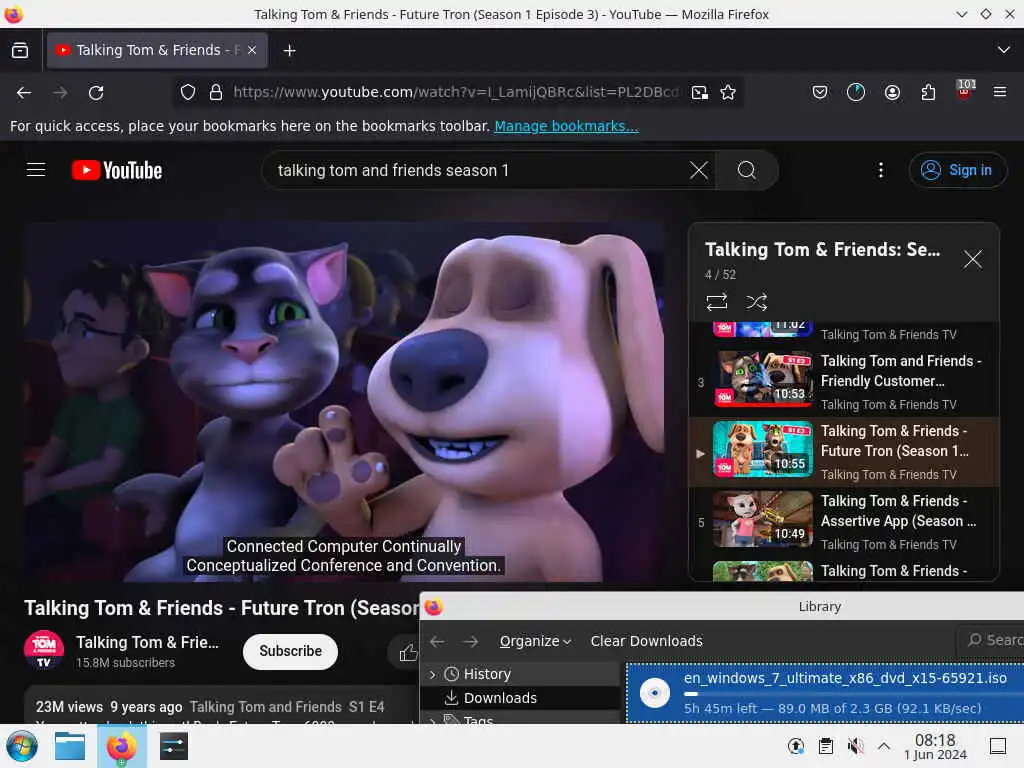Click the Sign in button
Screen dimensions: 1024x768
[x=957, y=170]
